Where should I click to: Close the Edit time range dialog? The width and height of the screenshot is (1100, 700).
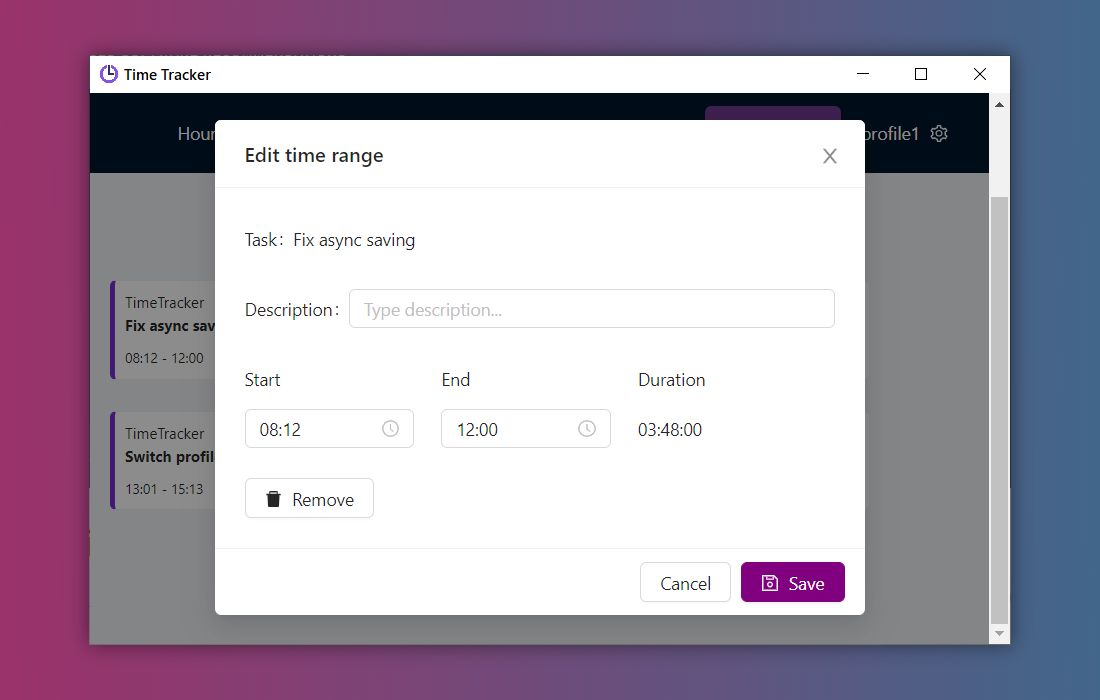point(830,156)
